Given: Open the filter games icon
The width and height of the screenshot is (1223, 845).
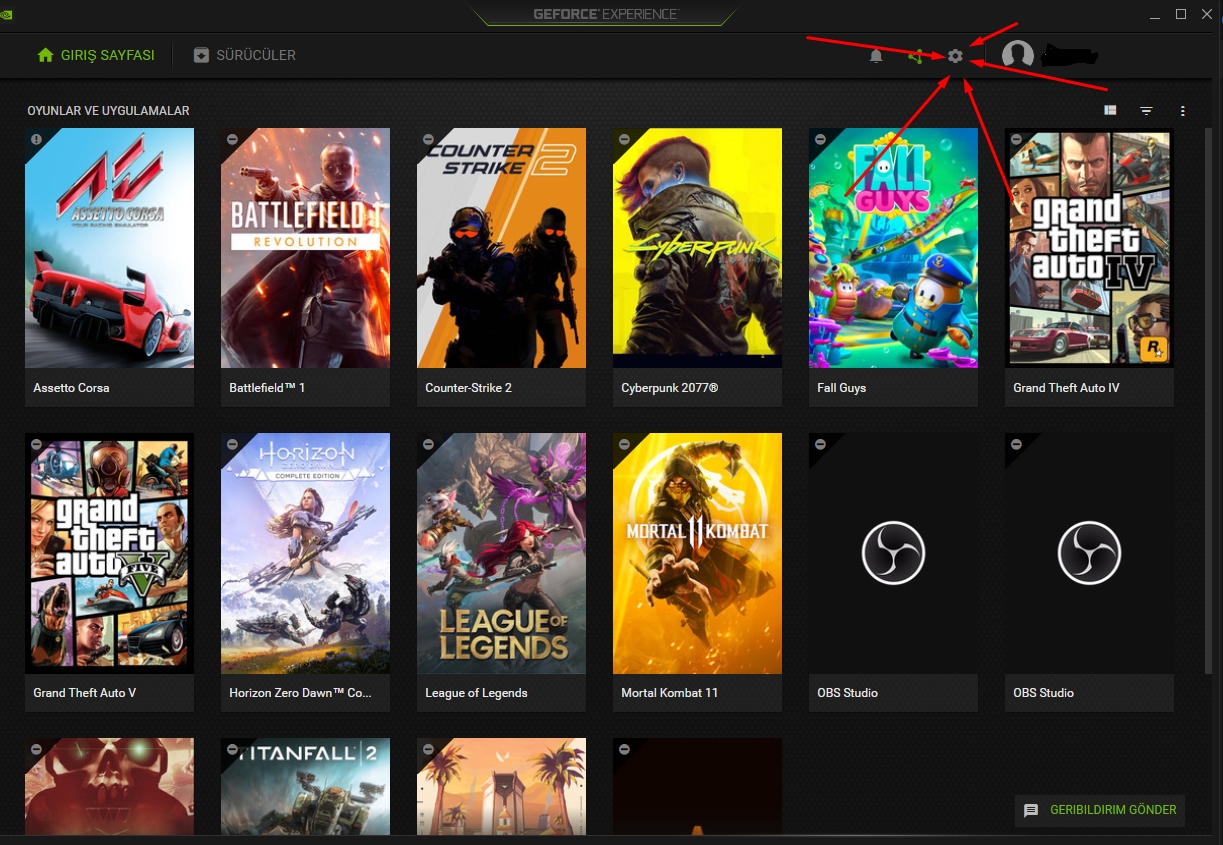Looking at the screenshot, I should coord(1146,111).
